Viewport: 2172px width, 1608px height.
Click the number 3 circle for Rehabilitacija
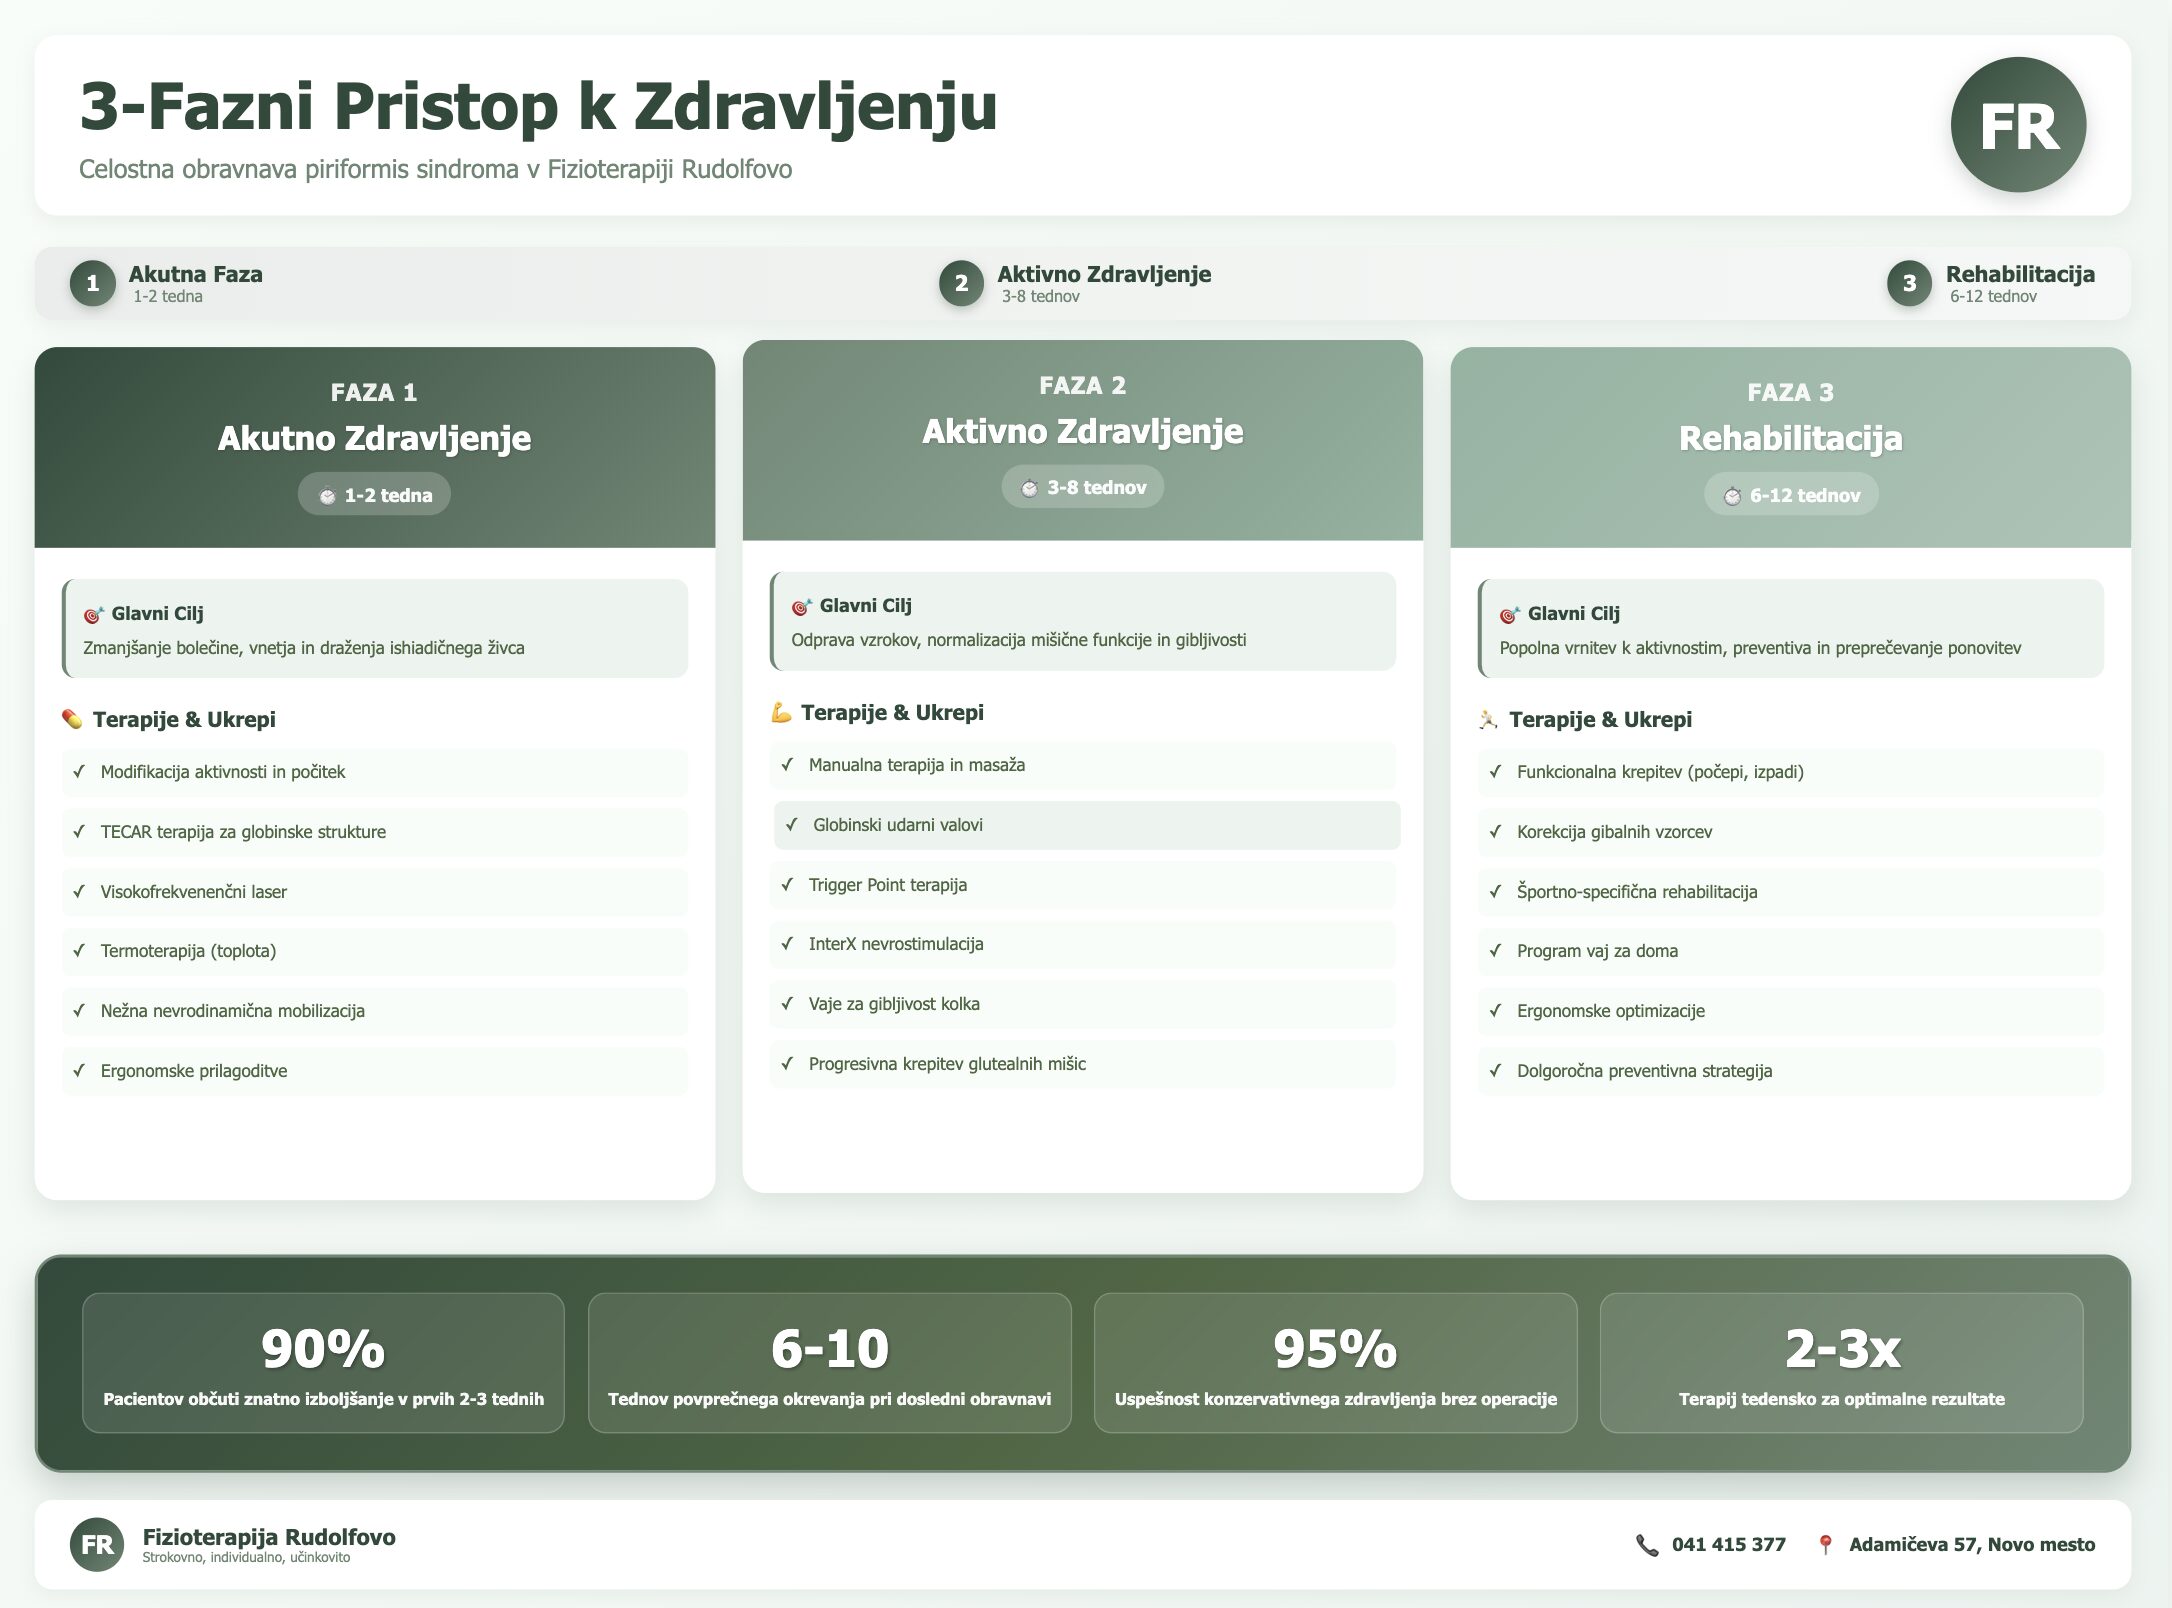pyautogui.click(x=1909, y=283)
